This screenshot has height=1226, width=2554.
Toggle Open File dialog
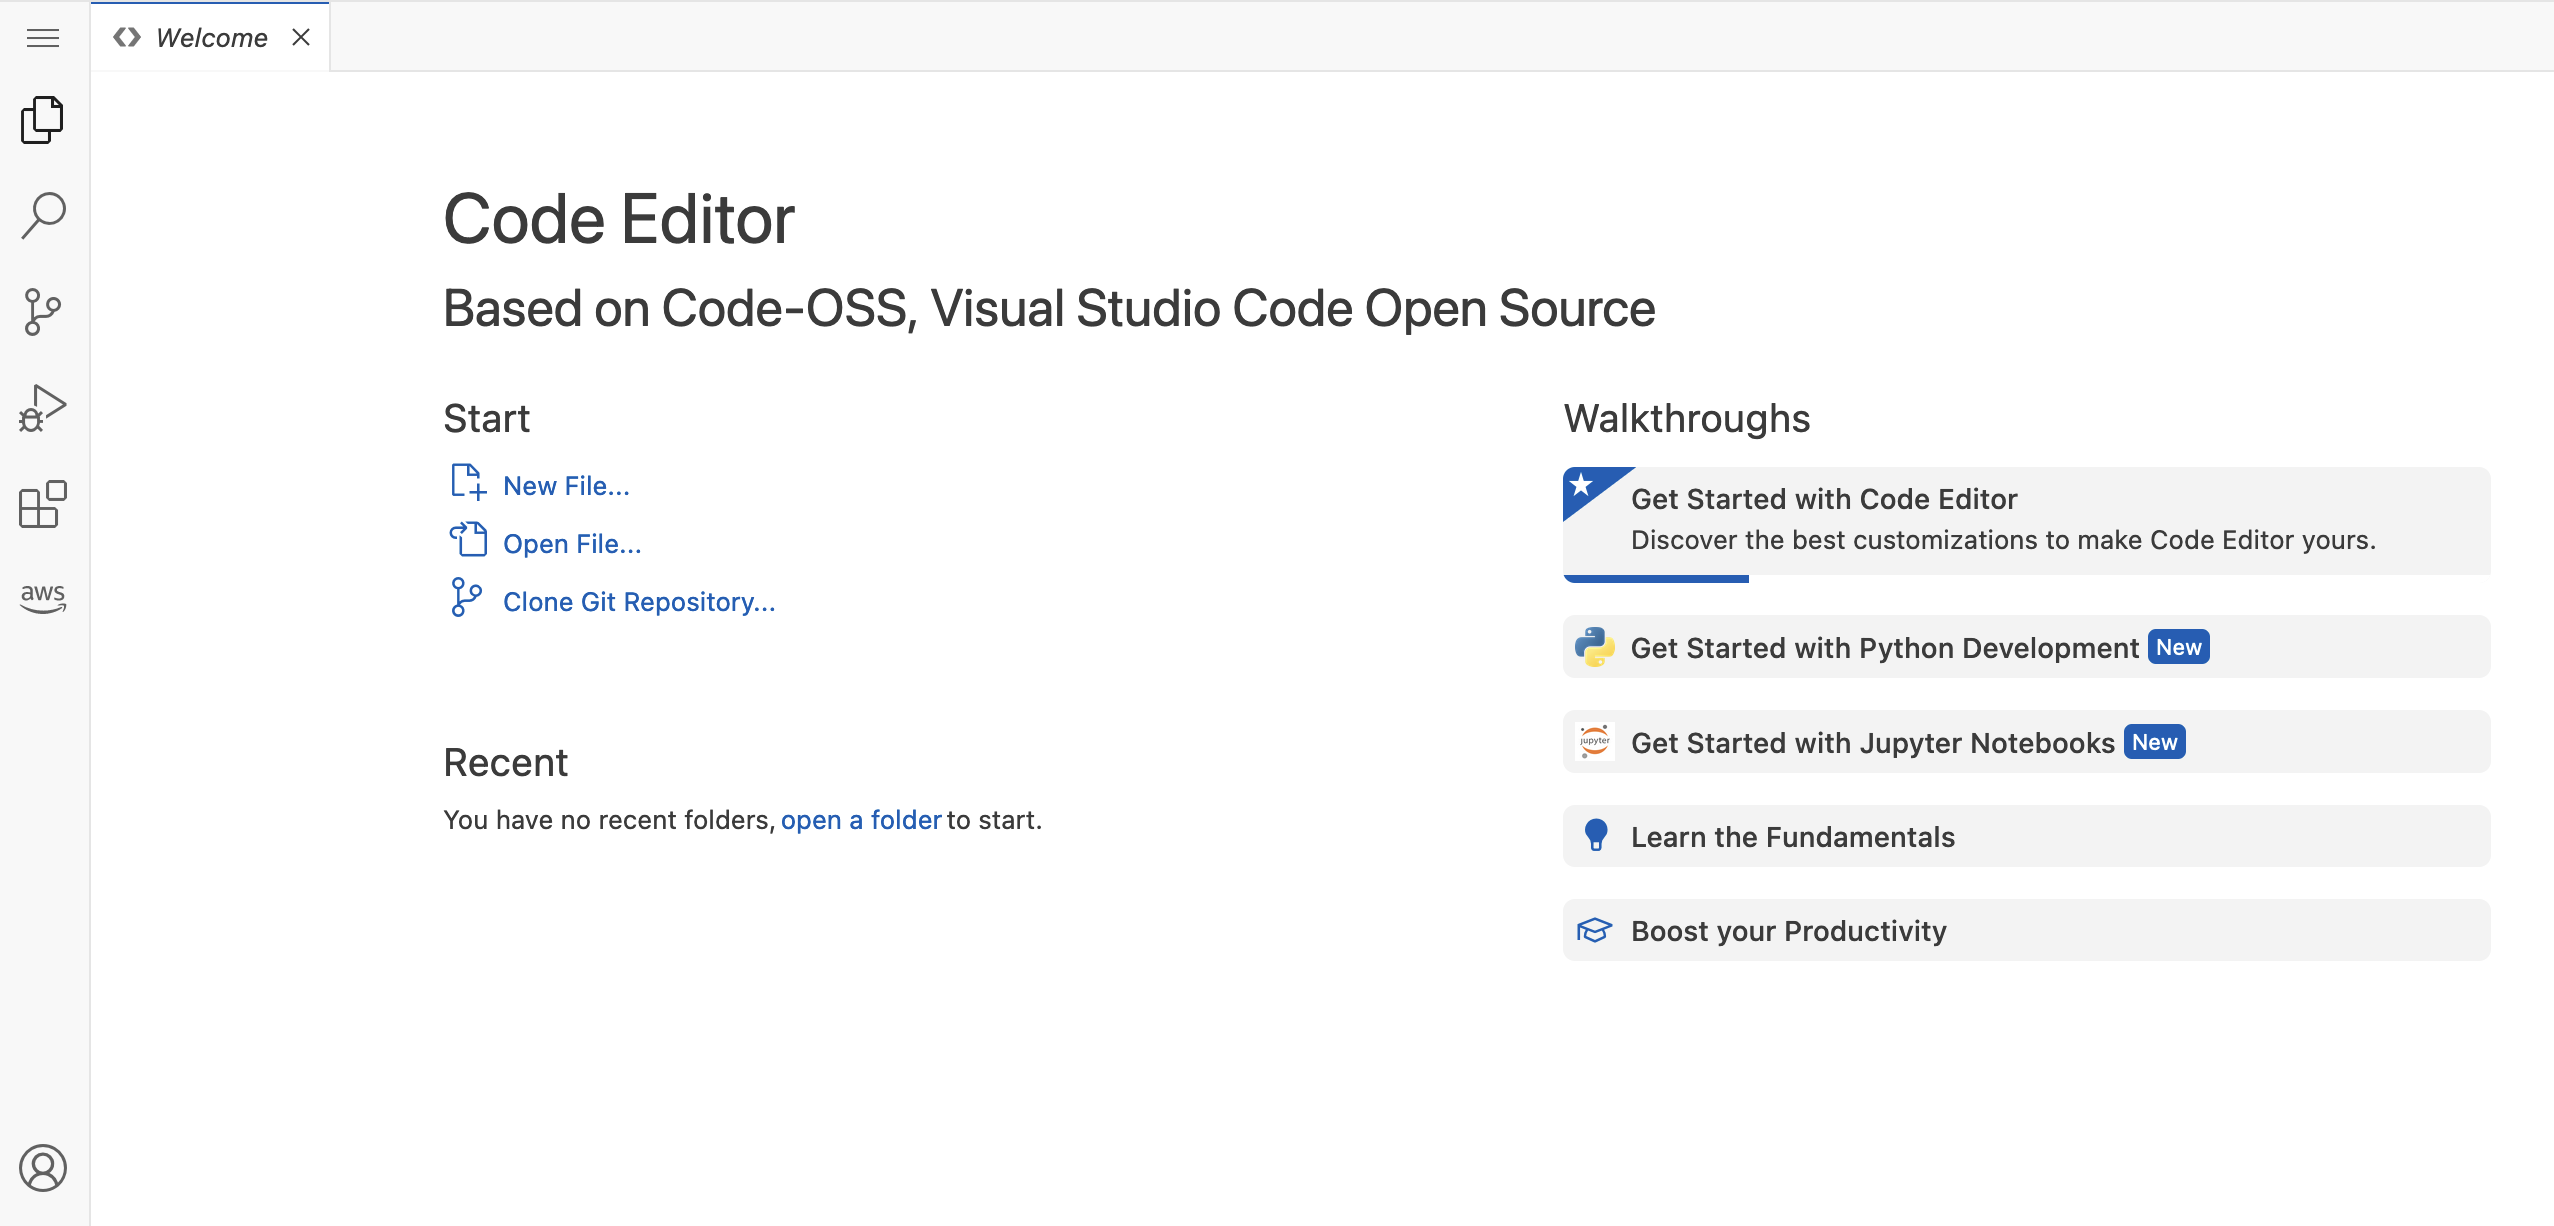(x=572, y=542)
